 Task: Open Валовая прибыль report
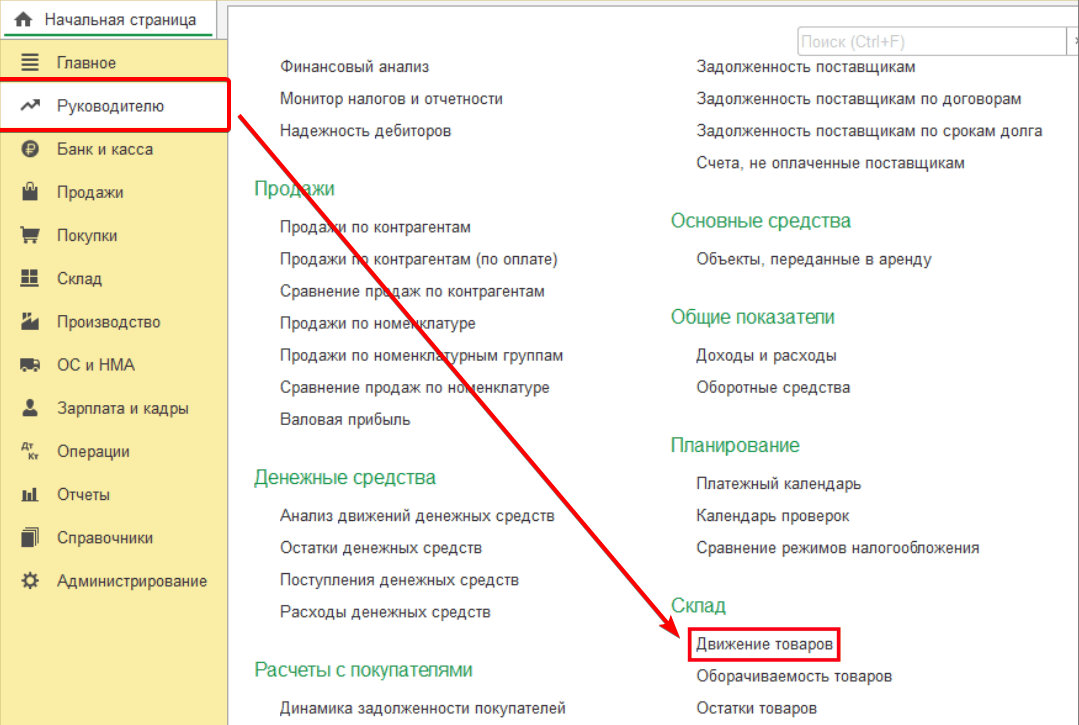tap(345, 420)
